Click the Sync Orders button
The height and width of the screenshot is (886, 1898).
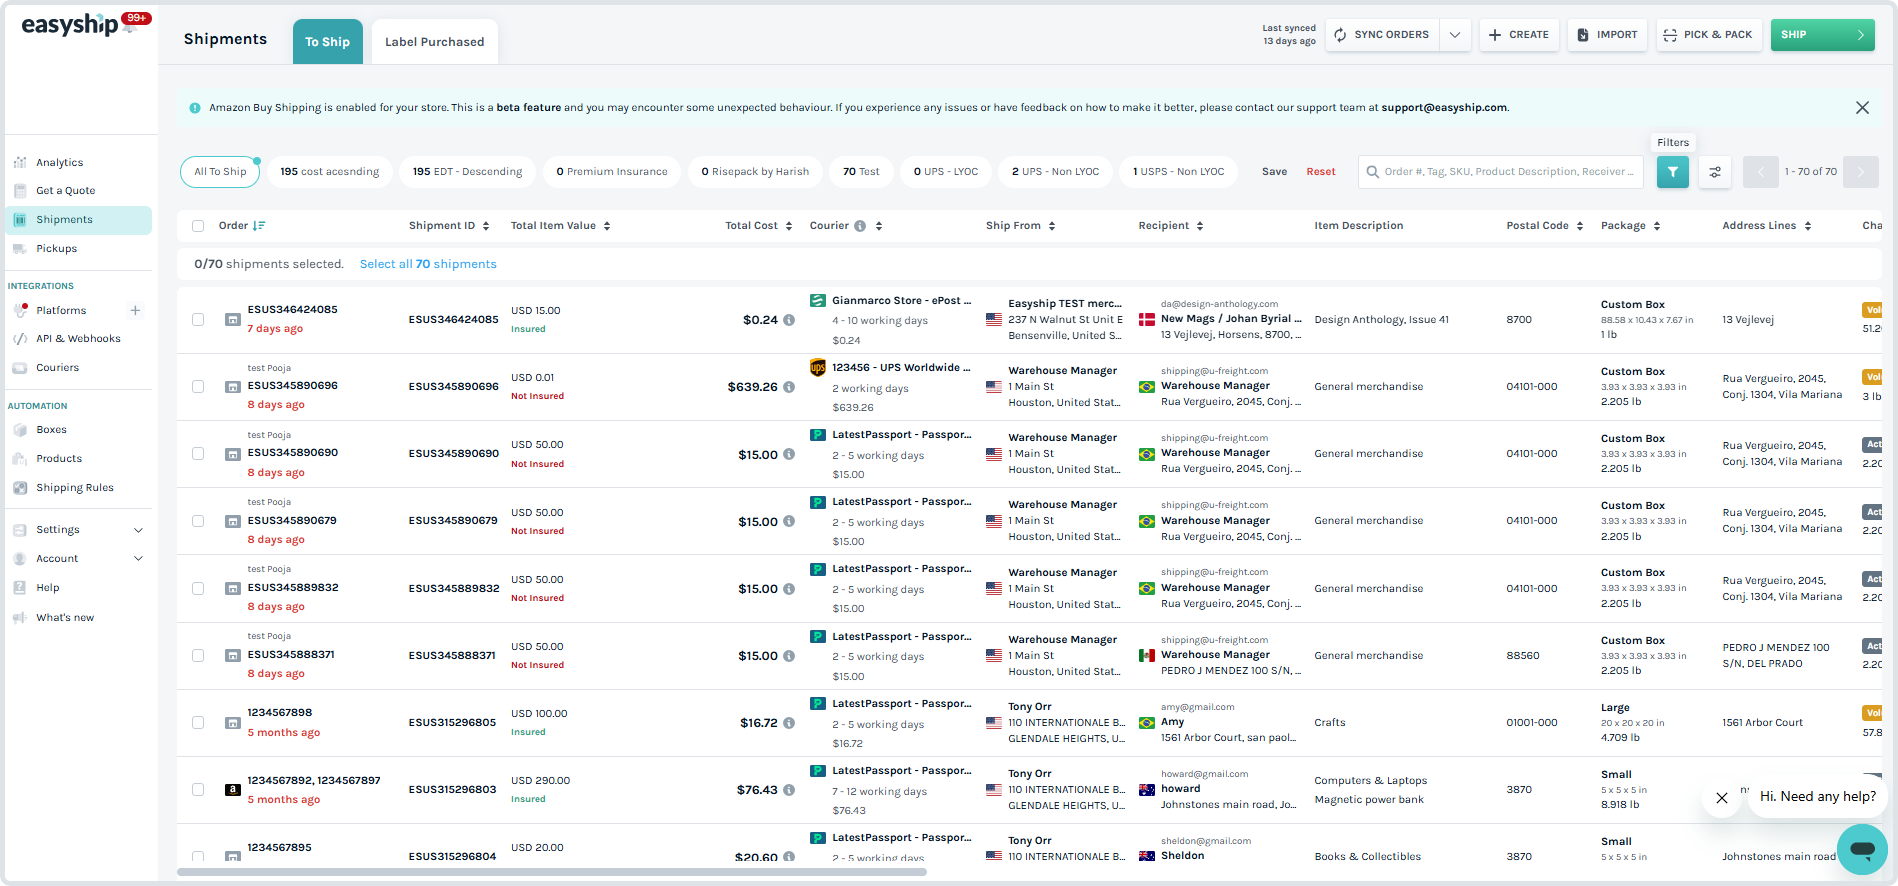point(1383,35)
